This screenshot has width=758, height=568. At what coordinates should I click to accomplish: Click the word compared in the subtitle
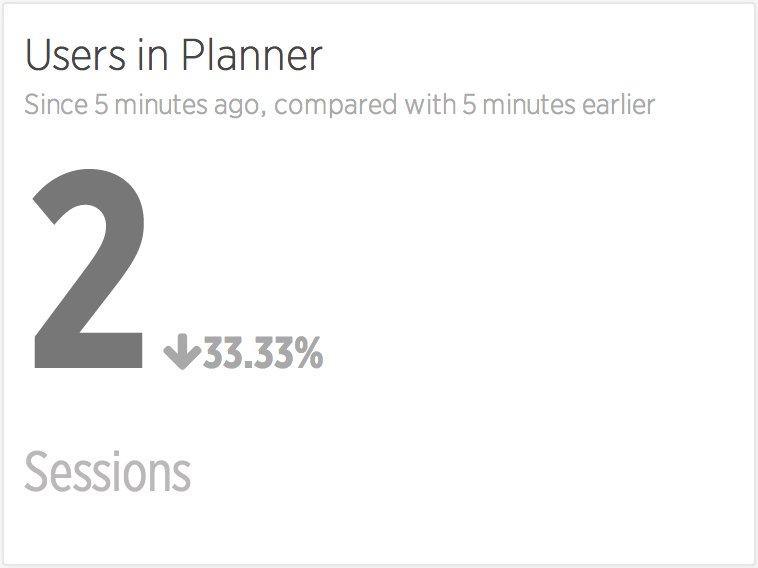pyautogui.click(x=335, y=106)
